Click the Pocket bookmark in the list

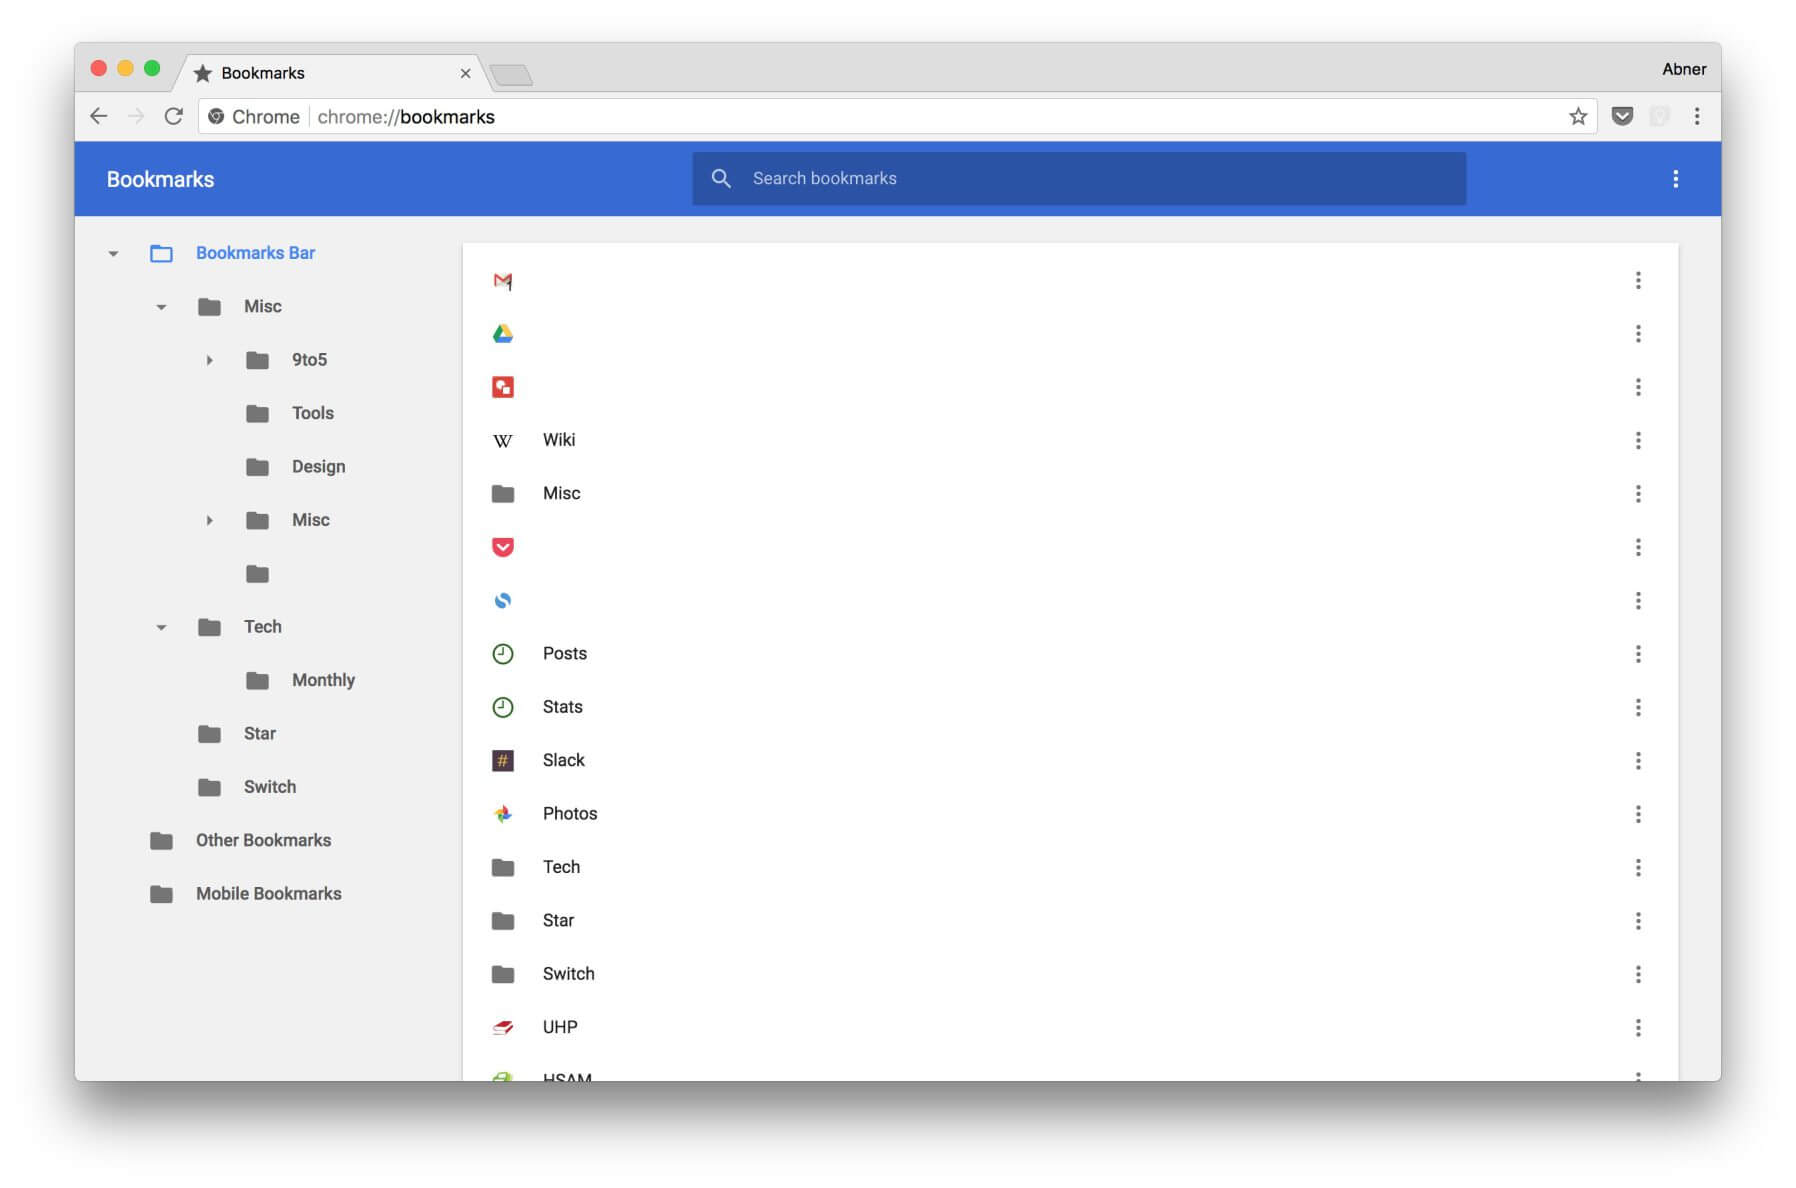[502, 547]
